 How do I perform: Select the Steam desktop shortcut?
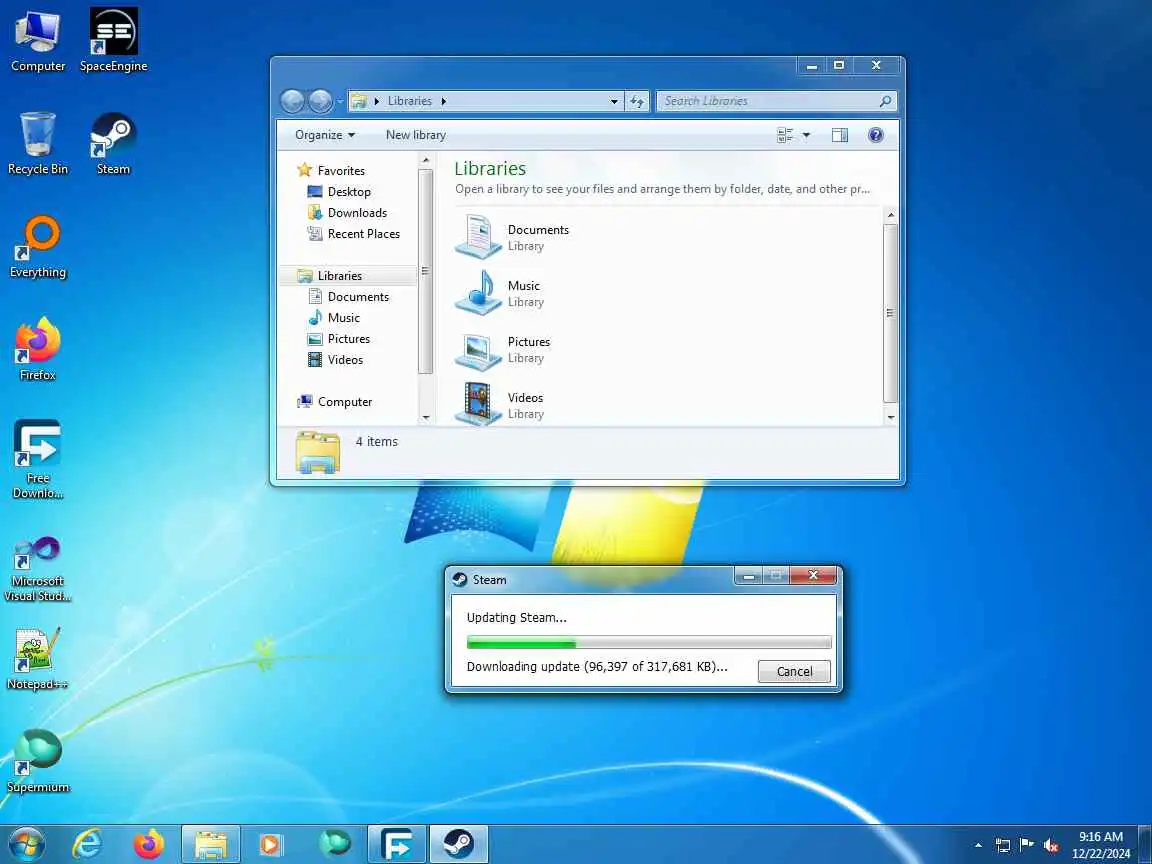pos(113,143)
